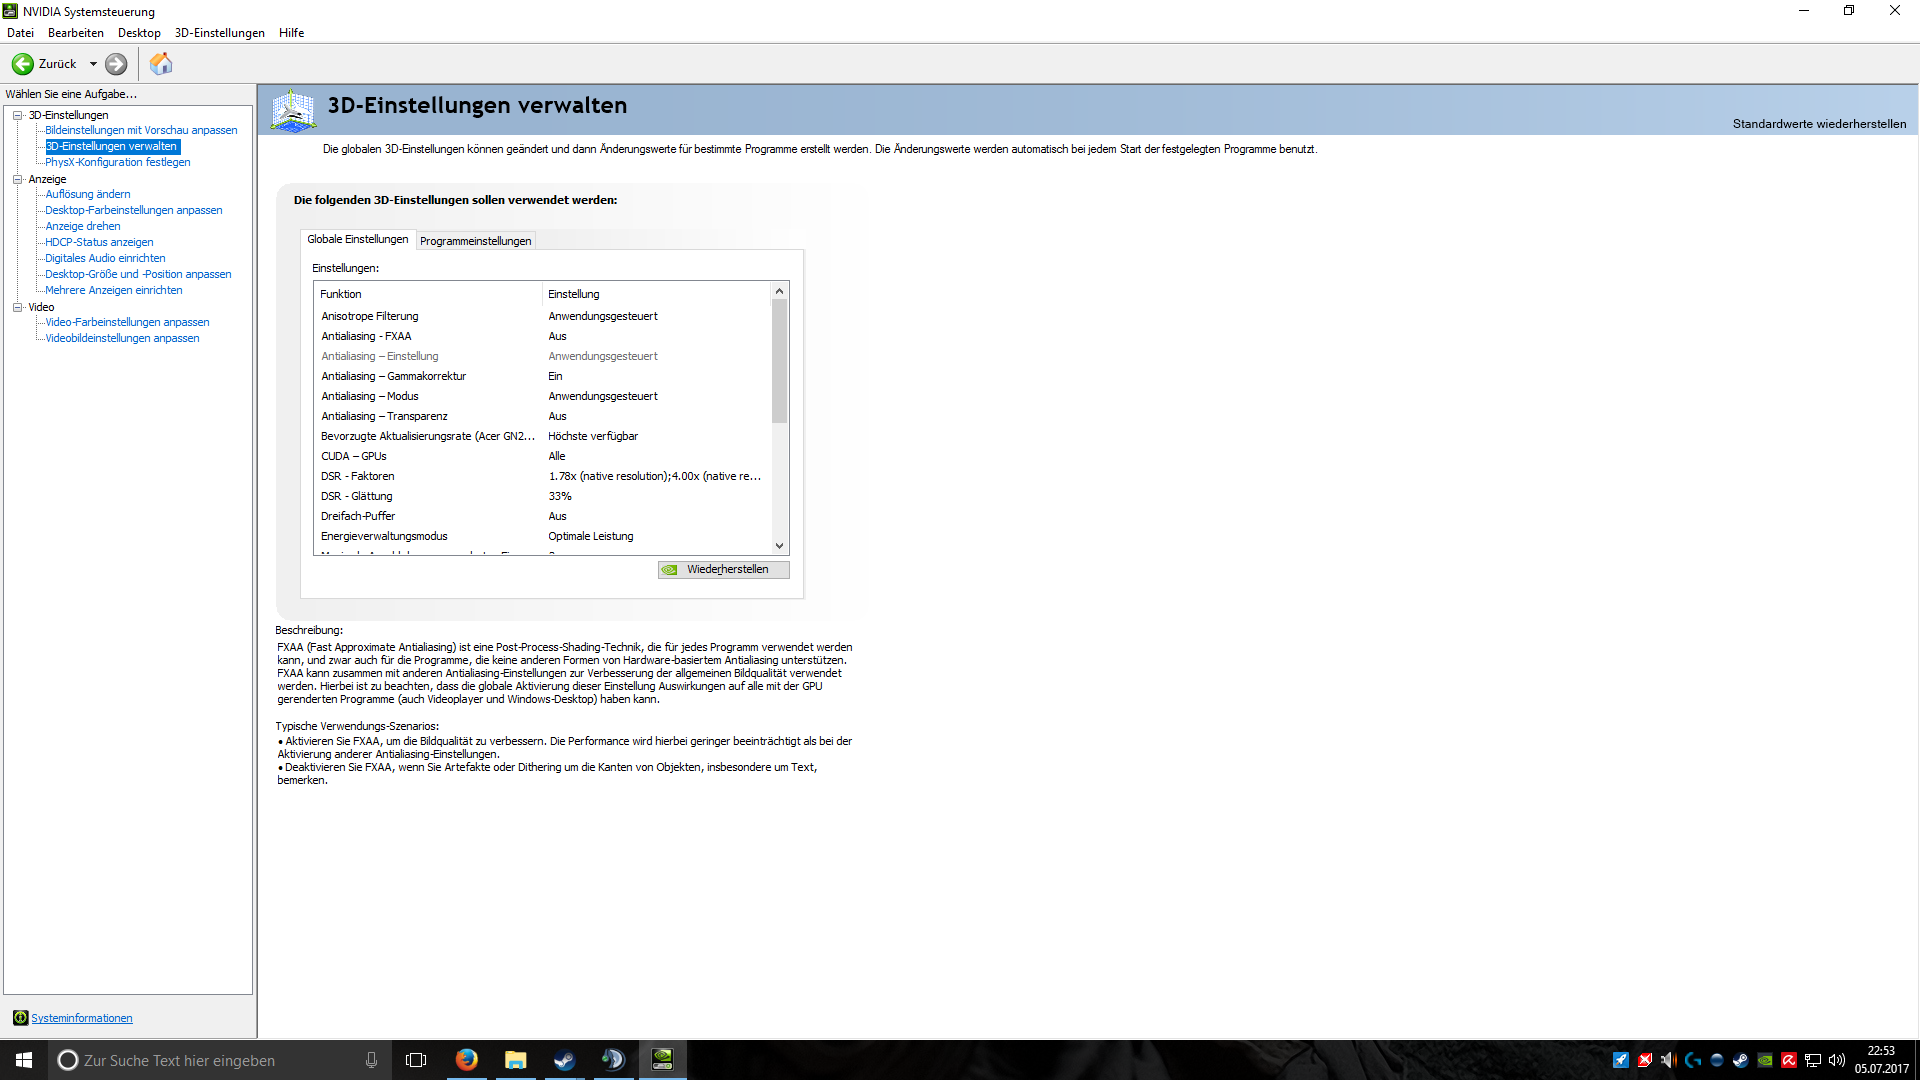Viewport: 1920px width, 1080px height.
Task: Click the home icon in the toolbar
Action: click(x=161, y=64)
